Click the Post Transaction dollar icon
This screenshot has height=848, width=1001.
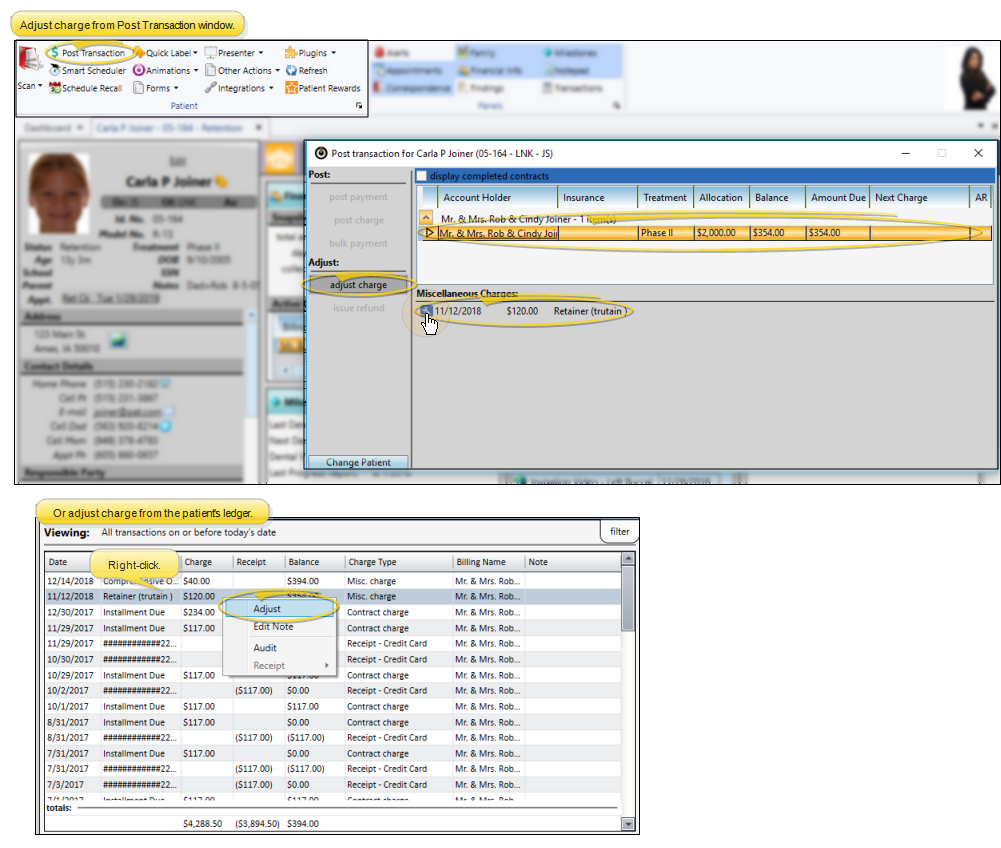pyautogui.click(x=53, y=53)
